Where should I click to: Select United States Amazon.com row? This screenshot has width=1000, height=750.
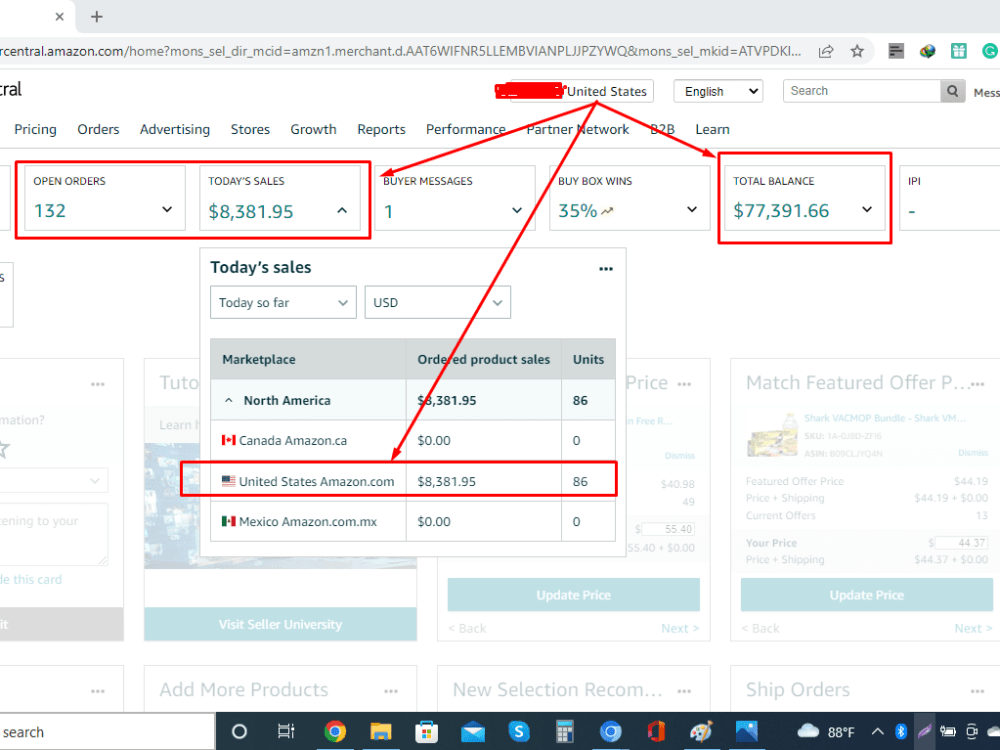413,482
